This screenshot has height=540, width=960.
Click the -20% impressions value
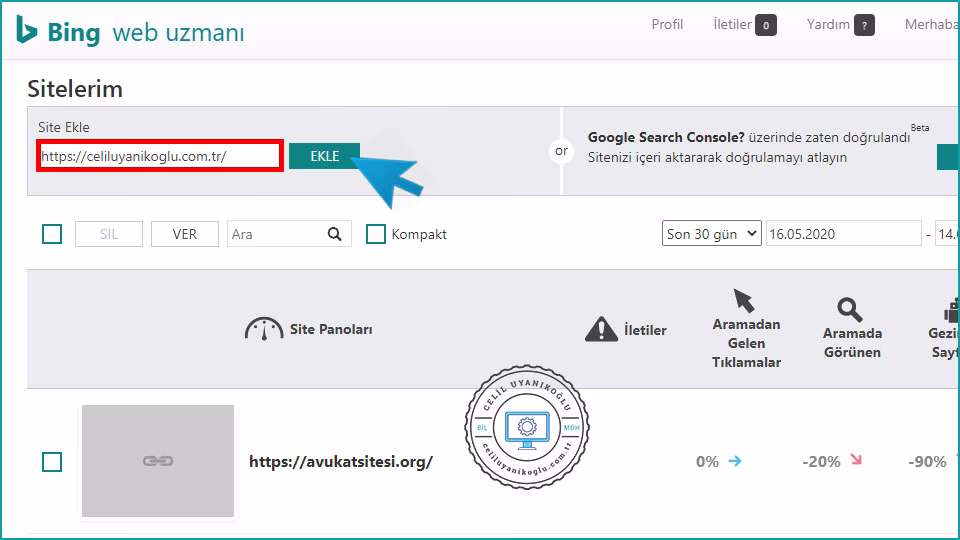(821, 462)
